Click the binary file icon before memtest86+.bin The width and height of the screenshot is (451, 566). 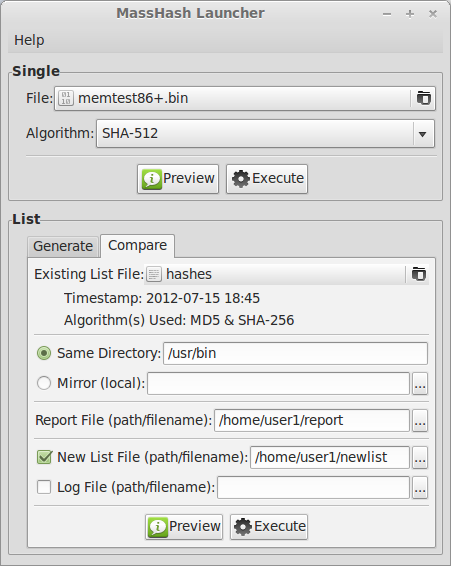(66, 98)
